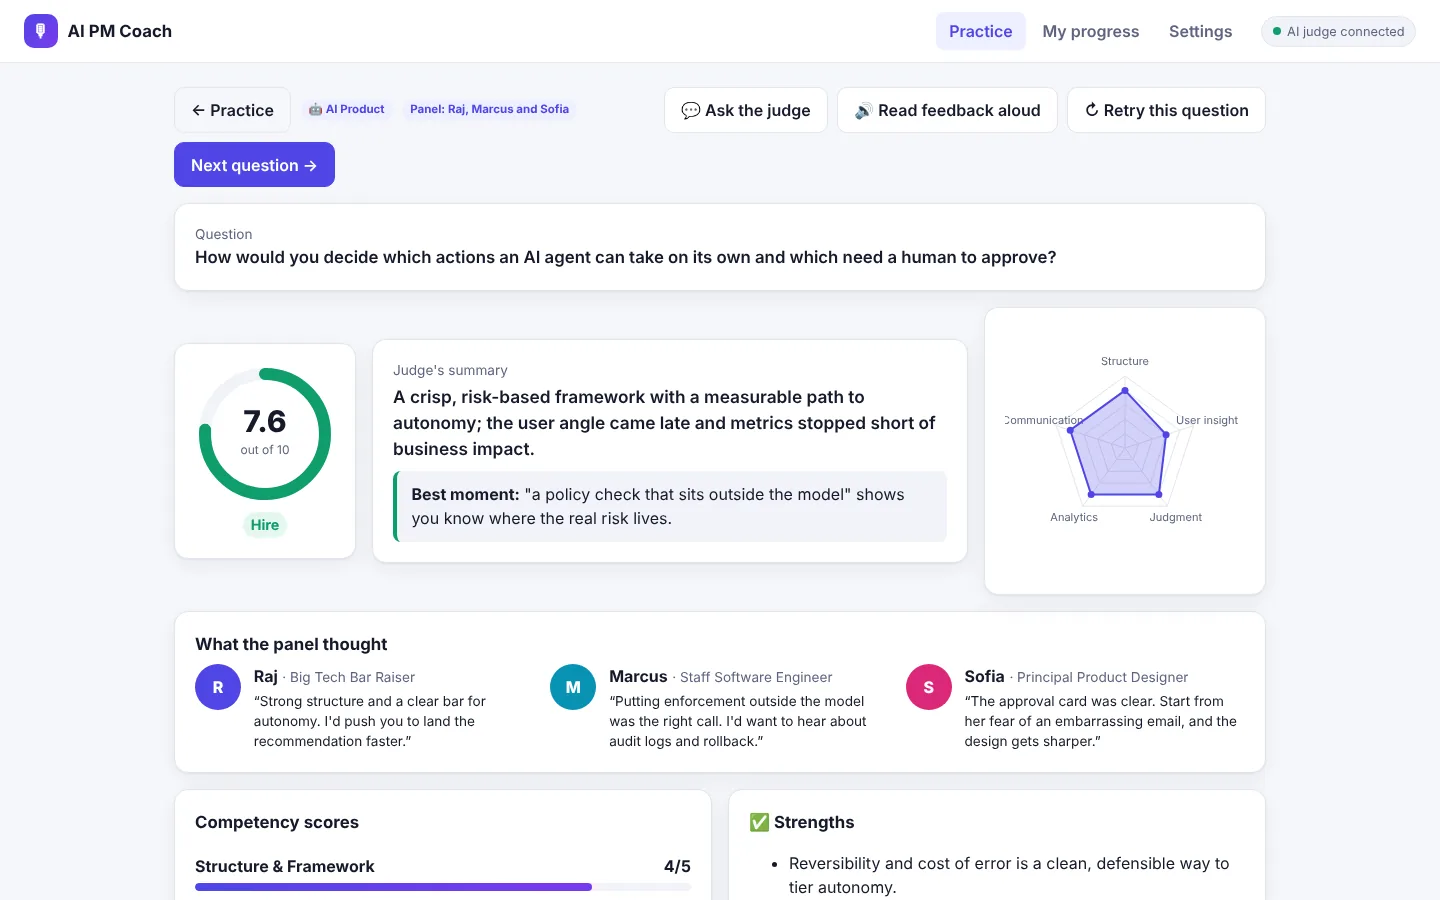1440x900 pixels.
Task: Click the green AI judge connected status dot
Action: [x=1277, y=32]
